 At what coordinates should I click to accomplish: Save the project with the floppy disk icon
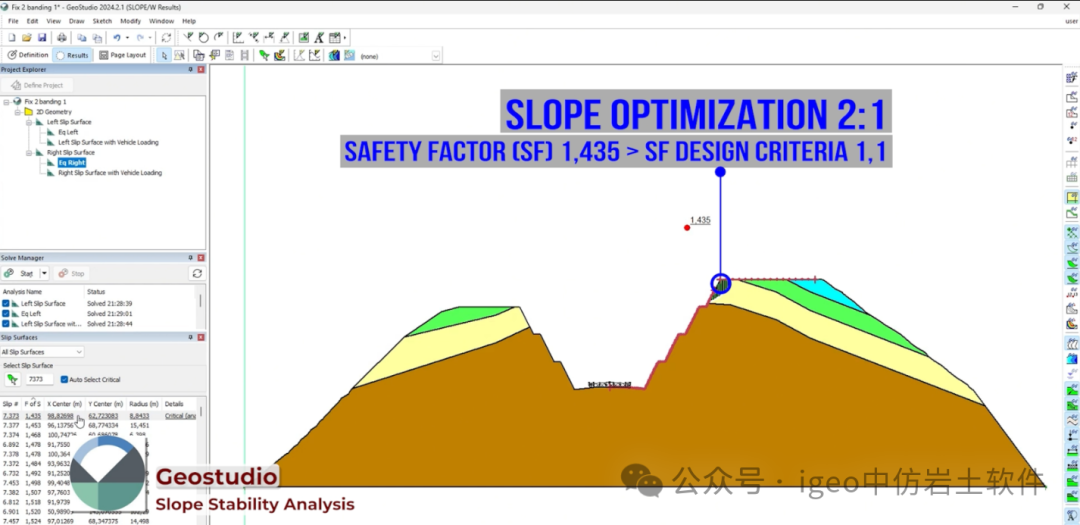pos(42,37)
